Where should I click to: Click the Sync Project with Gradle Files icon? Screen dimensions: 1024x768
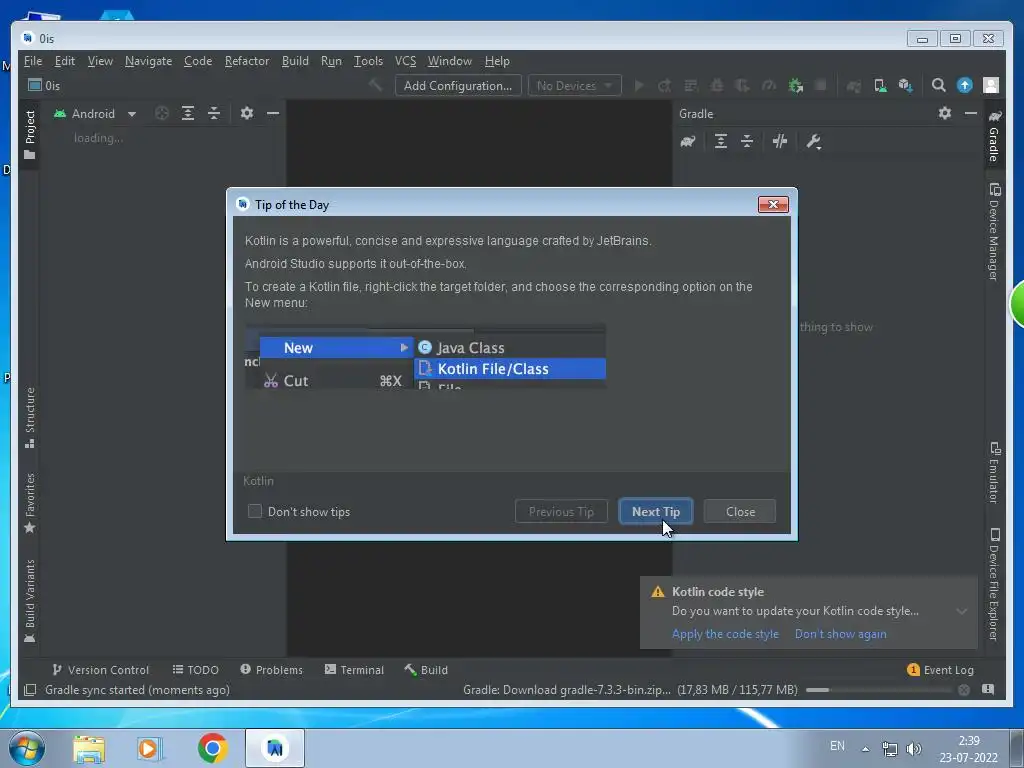[x=854, y=86]
